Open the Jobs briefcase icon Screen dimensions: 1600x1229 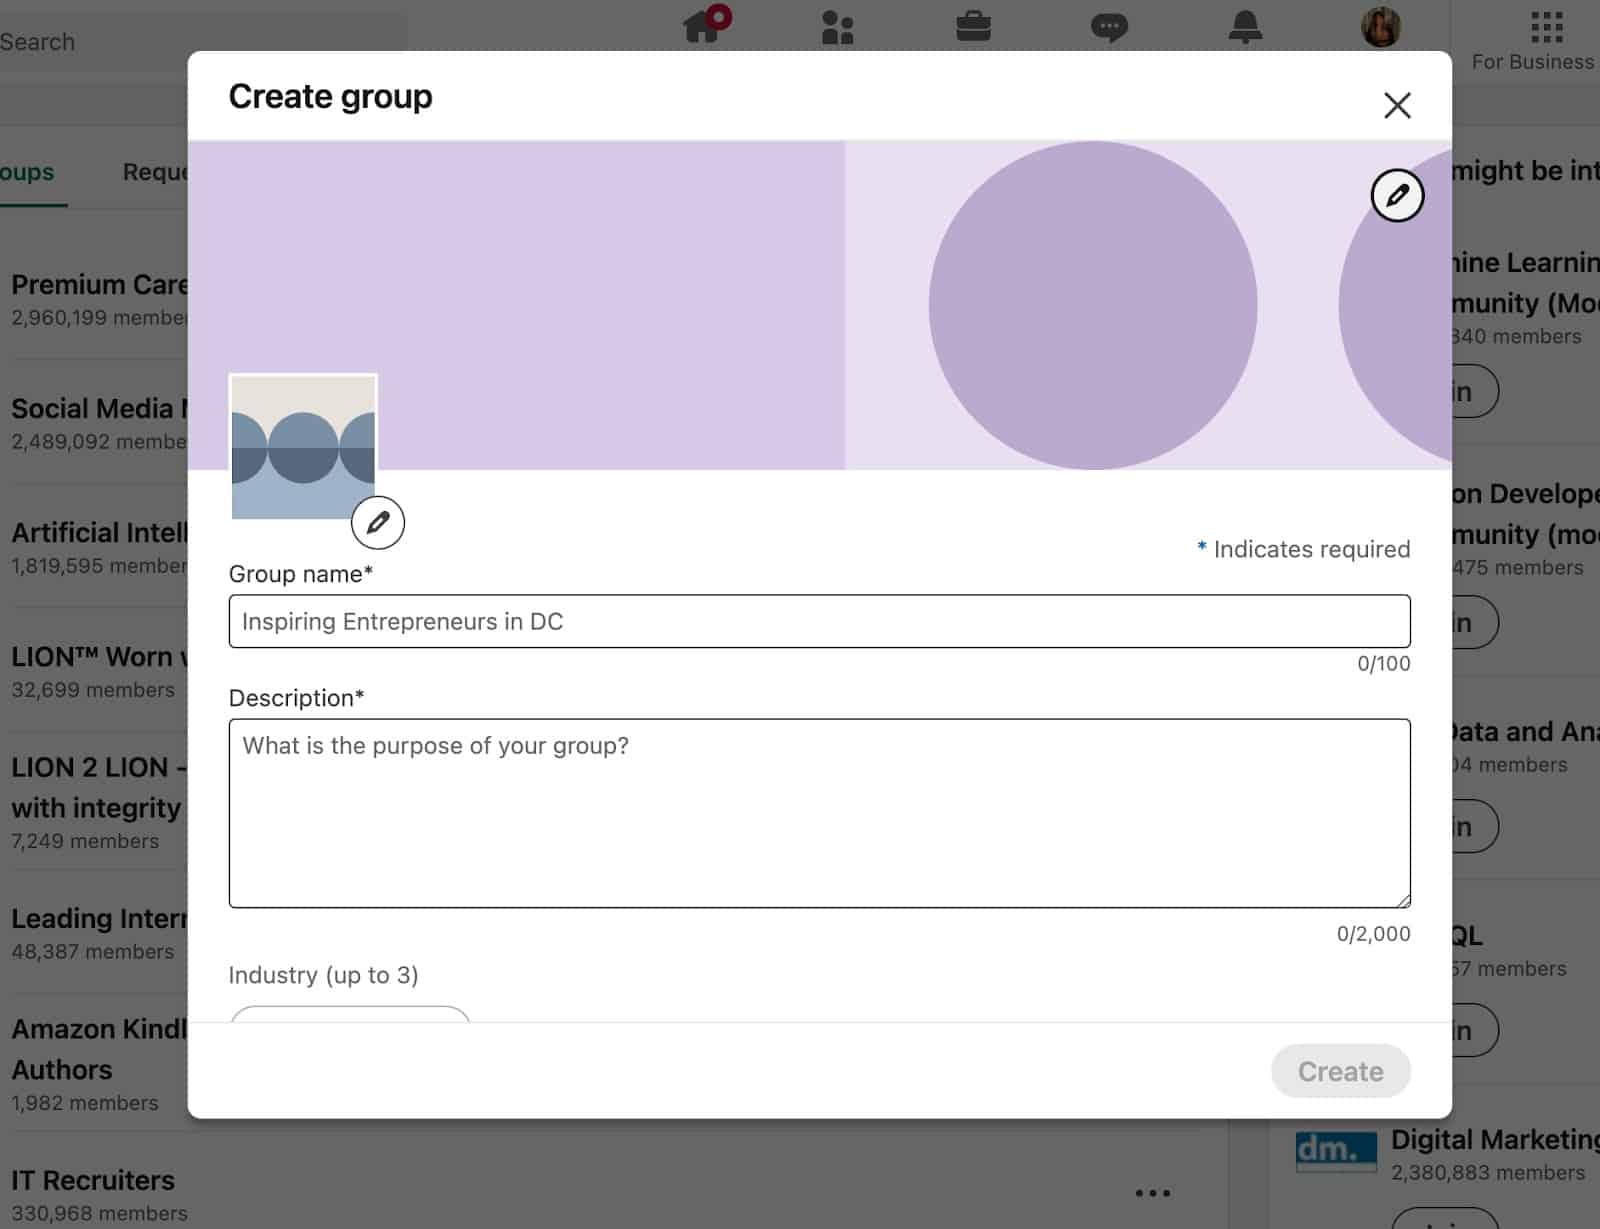975,25
